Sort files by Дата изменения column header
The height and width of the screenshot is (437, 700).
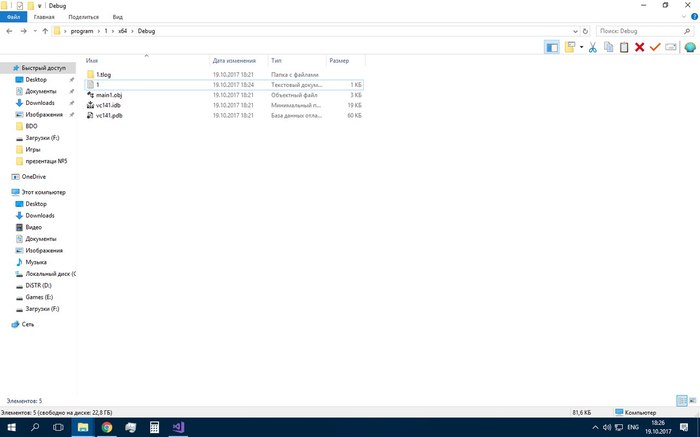234,60
